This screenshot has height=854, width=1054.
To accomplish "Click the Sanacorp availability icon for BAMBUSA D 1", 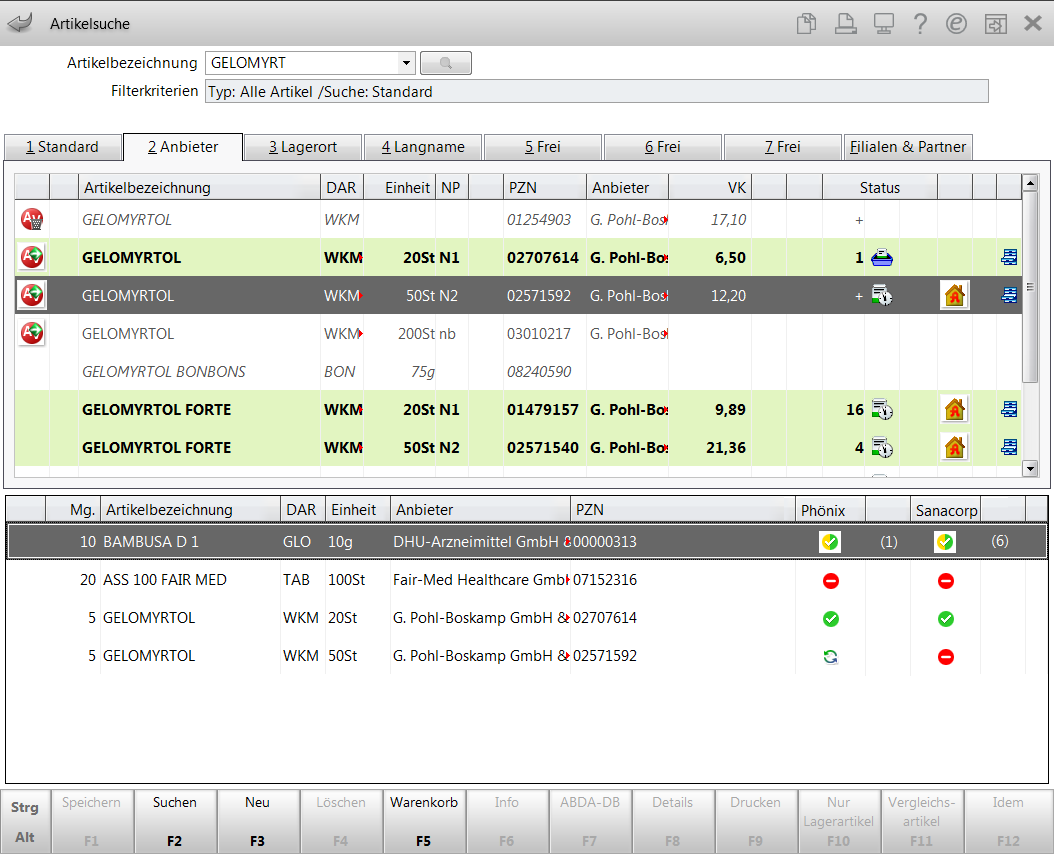I will [x=945, y=542].
